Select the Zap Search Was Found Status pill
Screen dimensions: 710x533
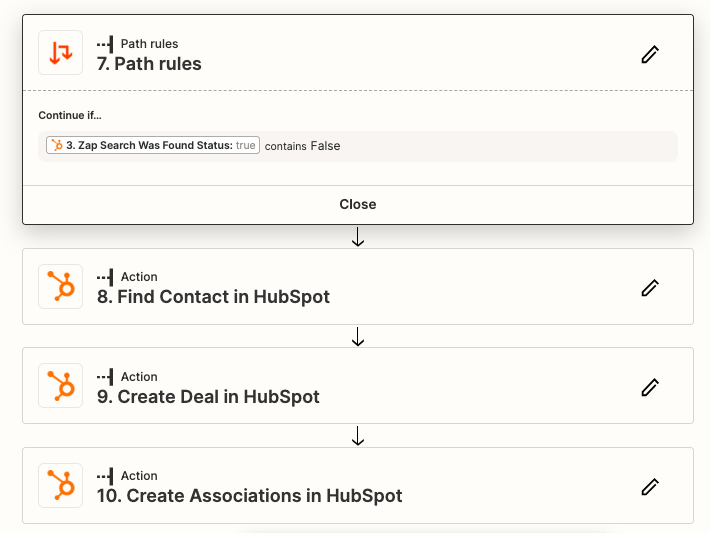coord(152,146)
